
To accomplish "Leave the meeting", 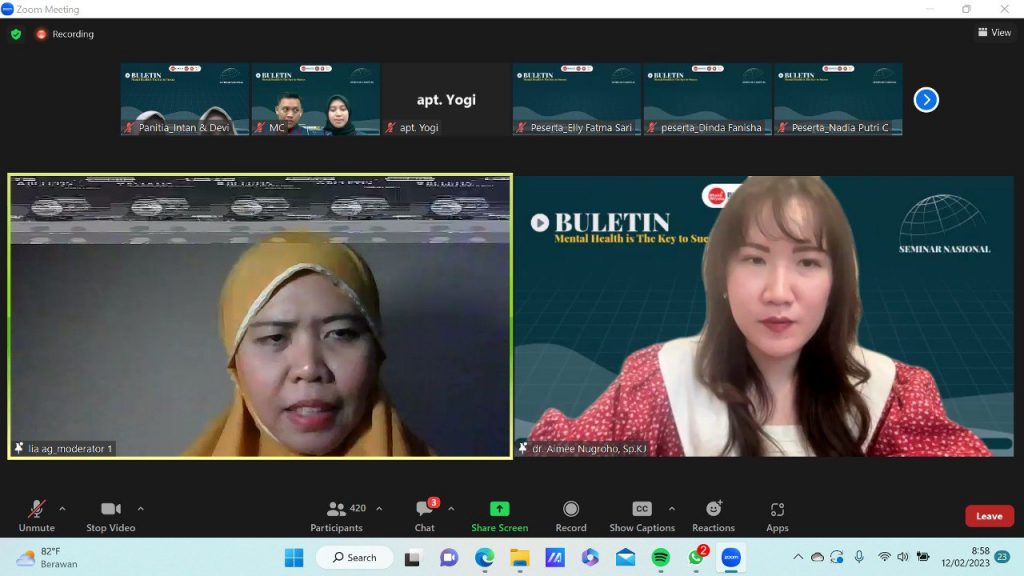I will [x=988, y=516].
